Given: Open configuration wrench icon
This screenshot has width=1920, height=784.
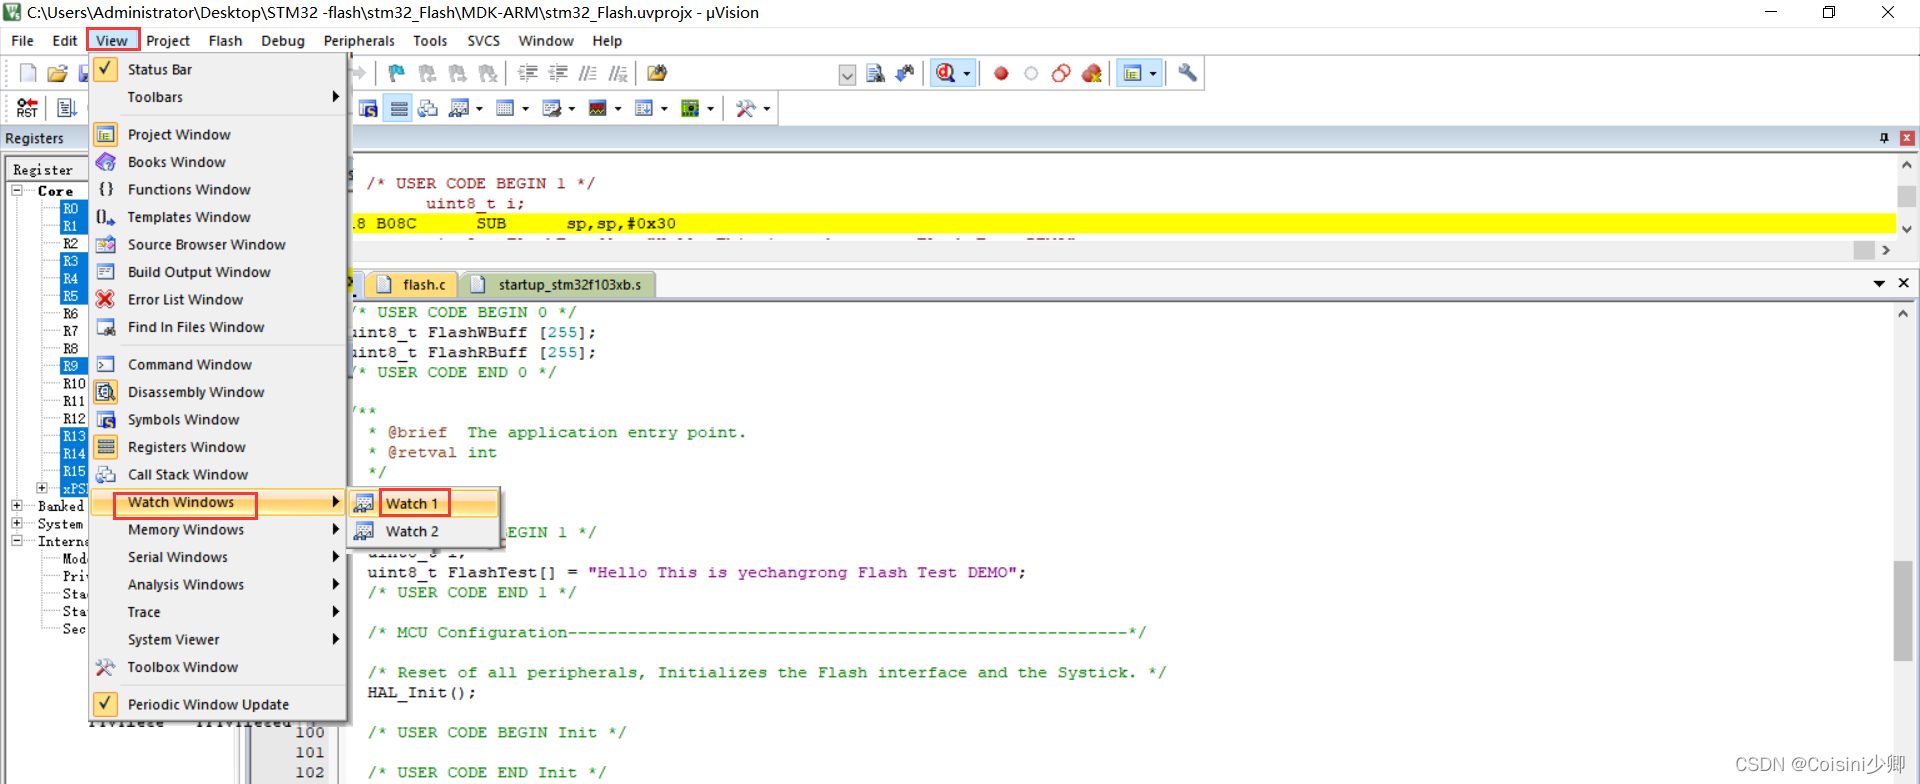Looking at the screenshot, I should point(1187,73).
